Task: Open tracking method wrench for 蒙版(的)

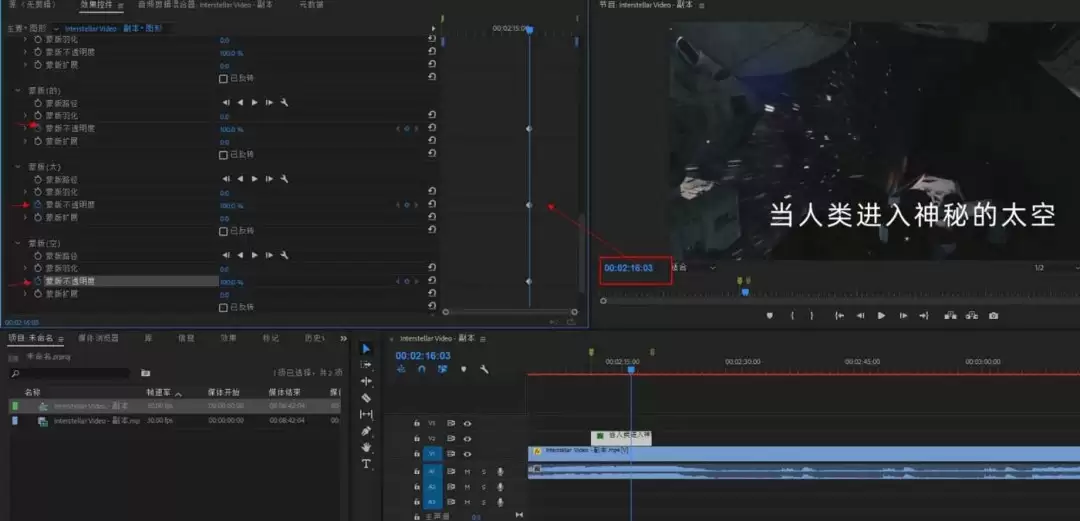Action: 284,103
